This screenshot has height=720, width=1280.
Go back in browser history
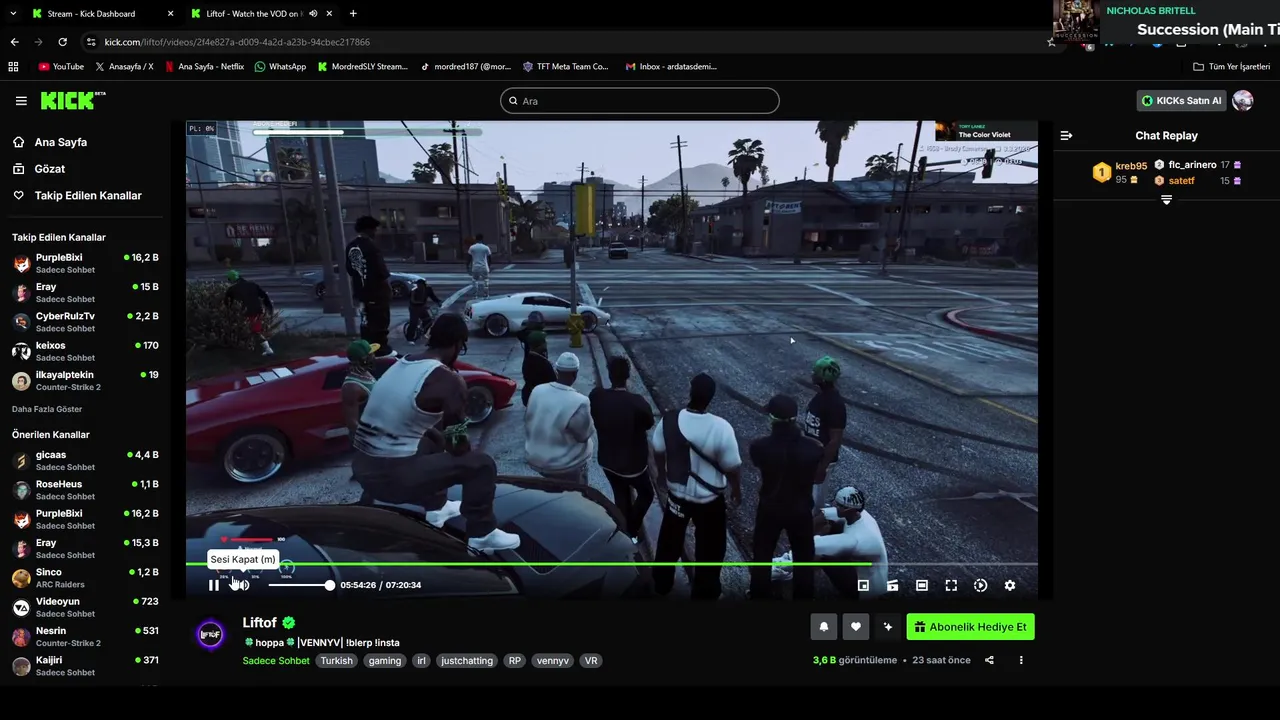pyautogui.click(x=14, y=42)
